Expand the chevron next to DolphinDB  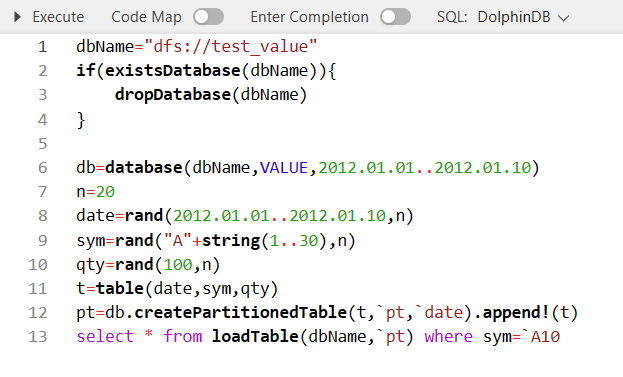[563, 18]
